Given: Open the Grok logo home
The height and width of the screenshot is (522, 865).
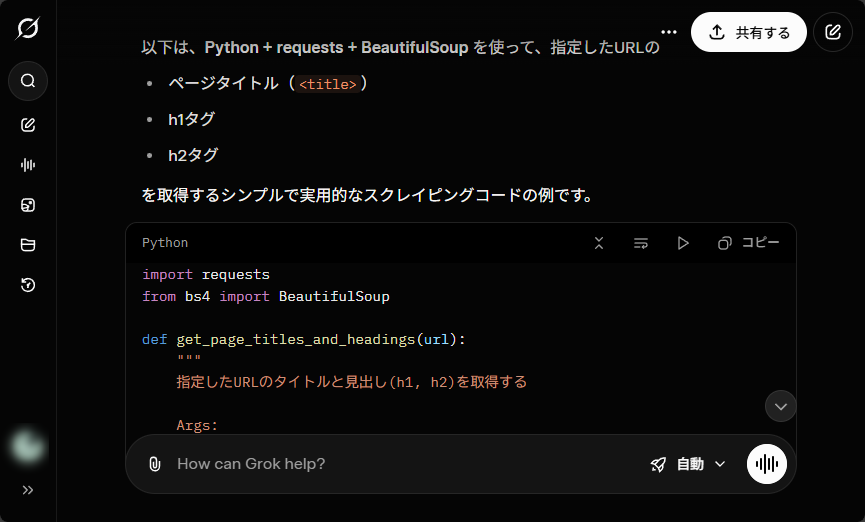Looking at the screenshot, I should click(x=28, y=28).
